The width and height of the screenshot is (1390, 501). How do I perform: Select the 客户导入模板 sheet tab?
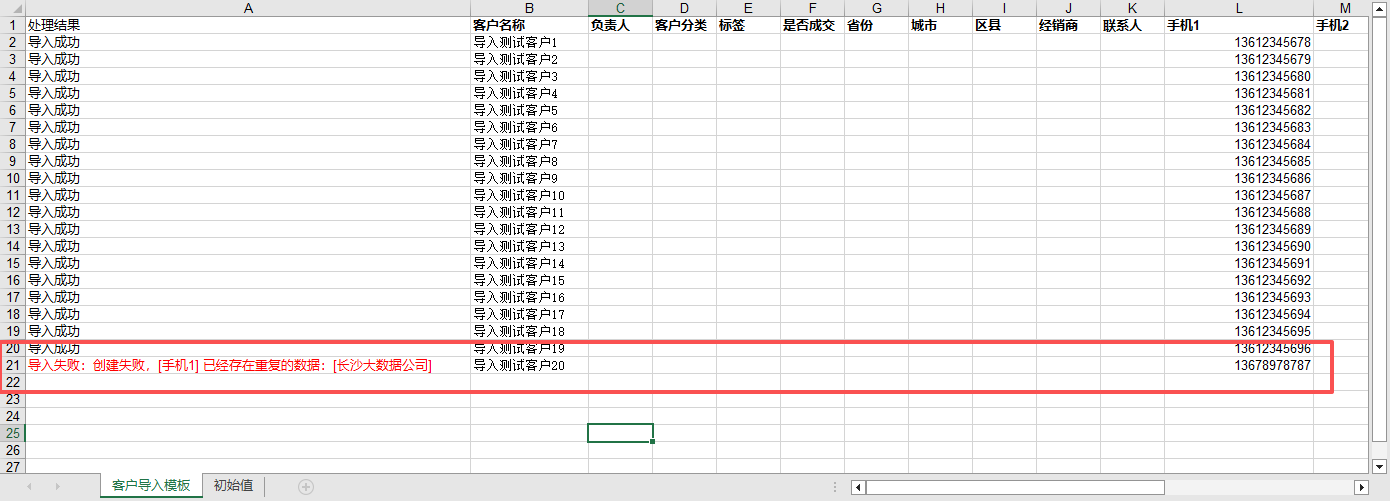coord(150,486)
